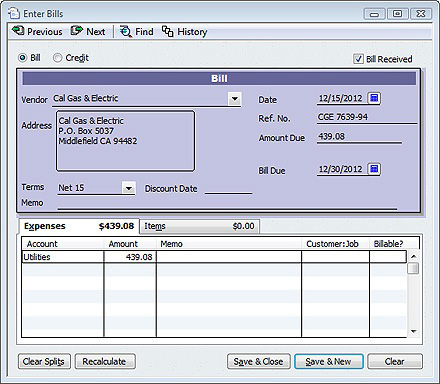
Task: Click the expenses table scroll down arrow
Action: (x=413, y=331)
